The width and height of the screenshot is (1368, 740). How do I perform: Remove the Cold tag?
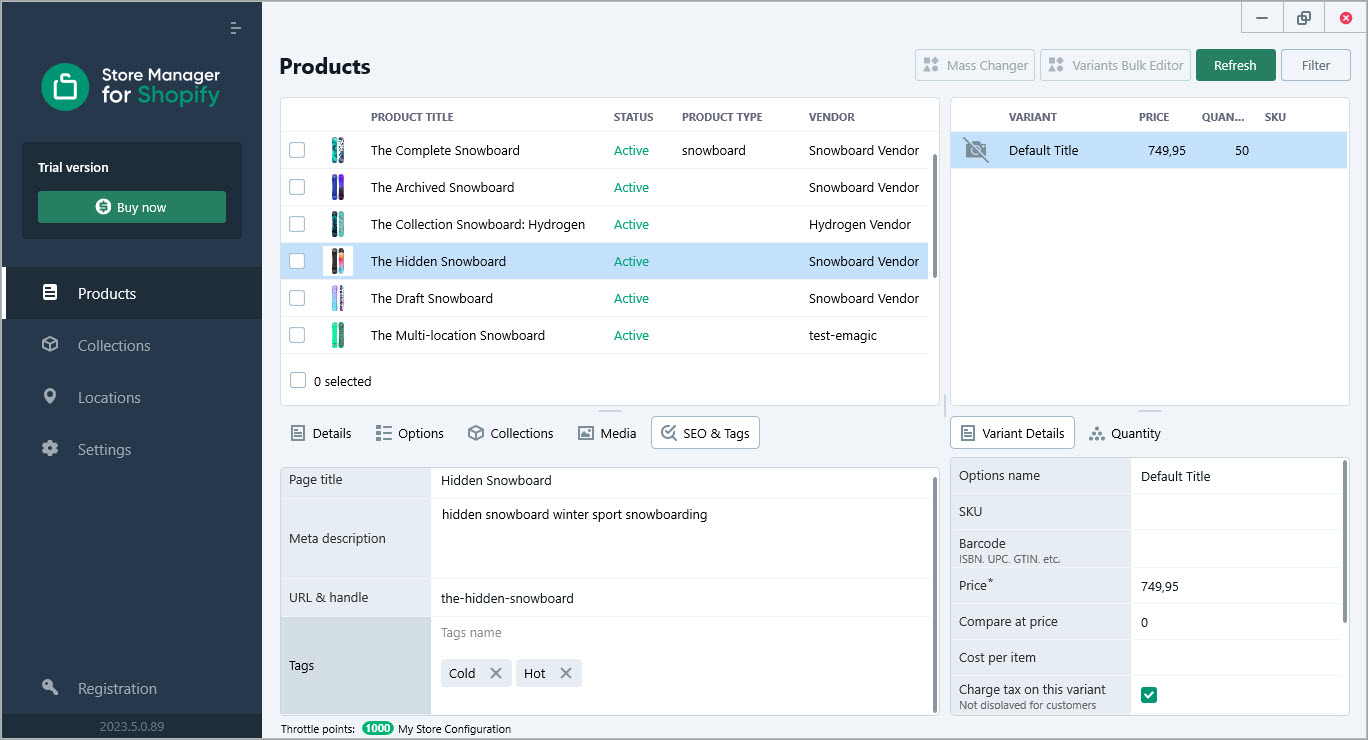coord(496,673)
